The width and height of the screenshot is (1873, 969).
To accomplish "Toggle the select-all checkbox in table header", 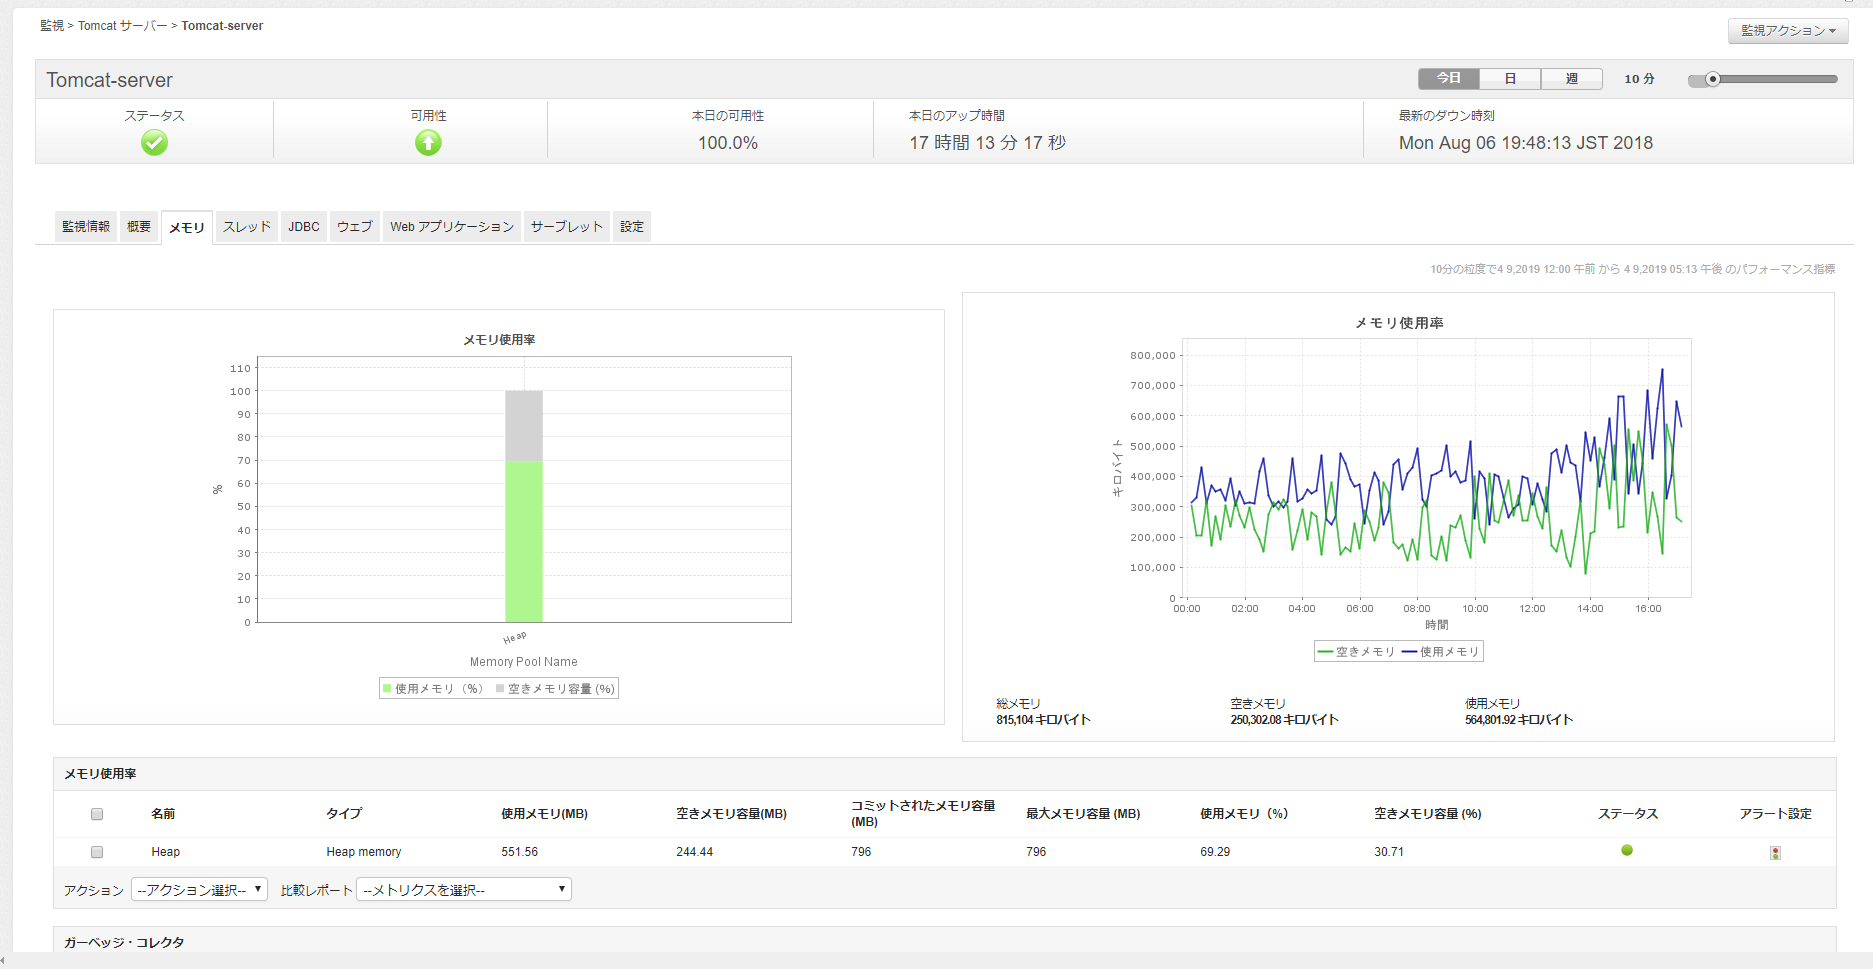I will point(97,814).
